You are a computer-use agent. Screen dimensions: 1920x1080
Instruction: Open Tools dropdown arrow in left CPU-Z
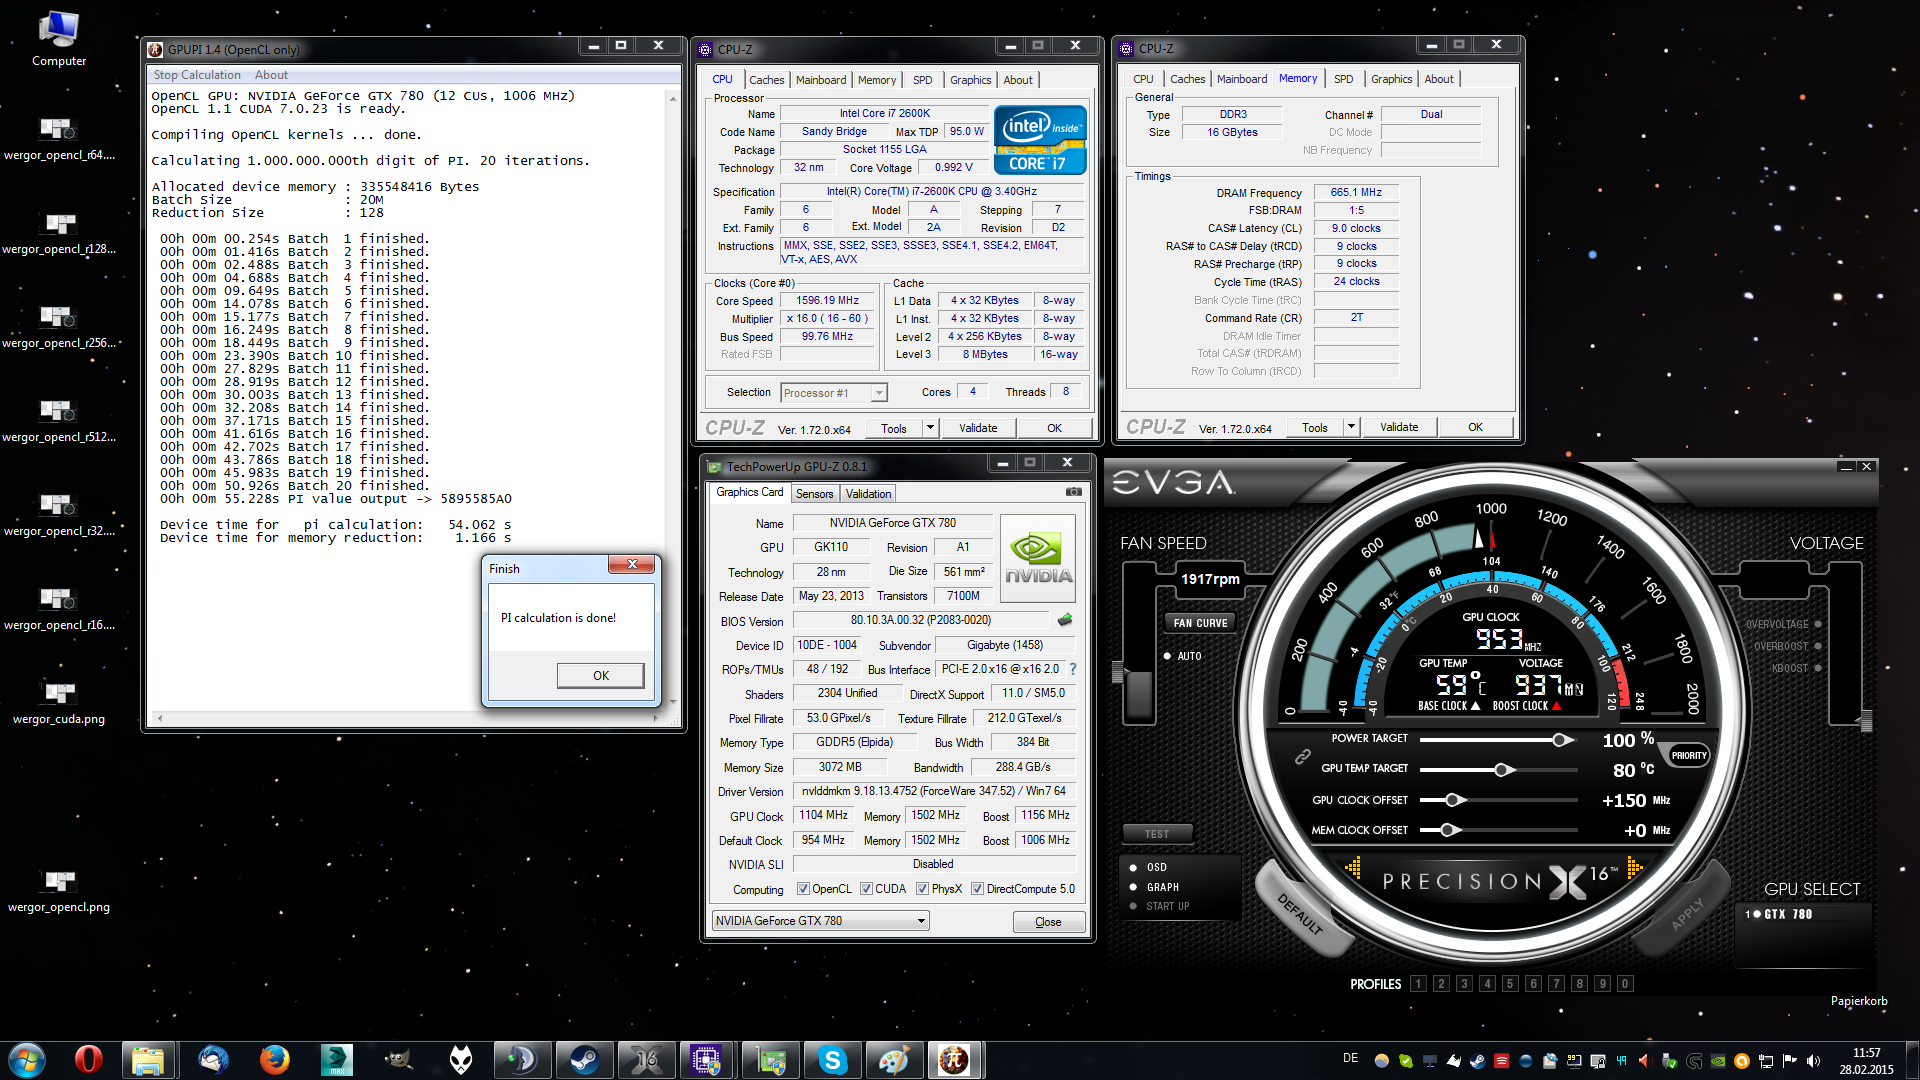pyautogui.click(x=930, y=428)
